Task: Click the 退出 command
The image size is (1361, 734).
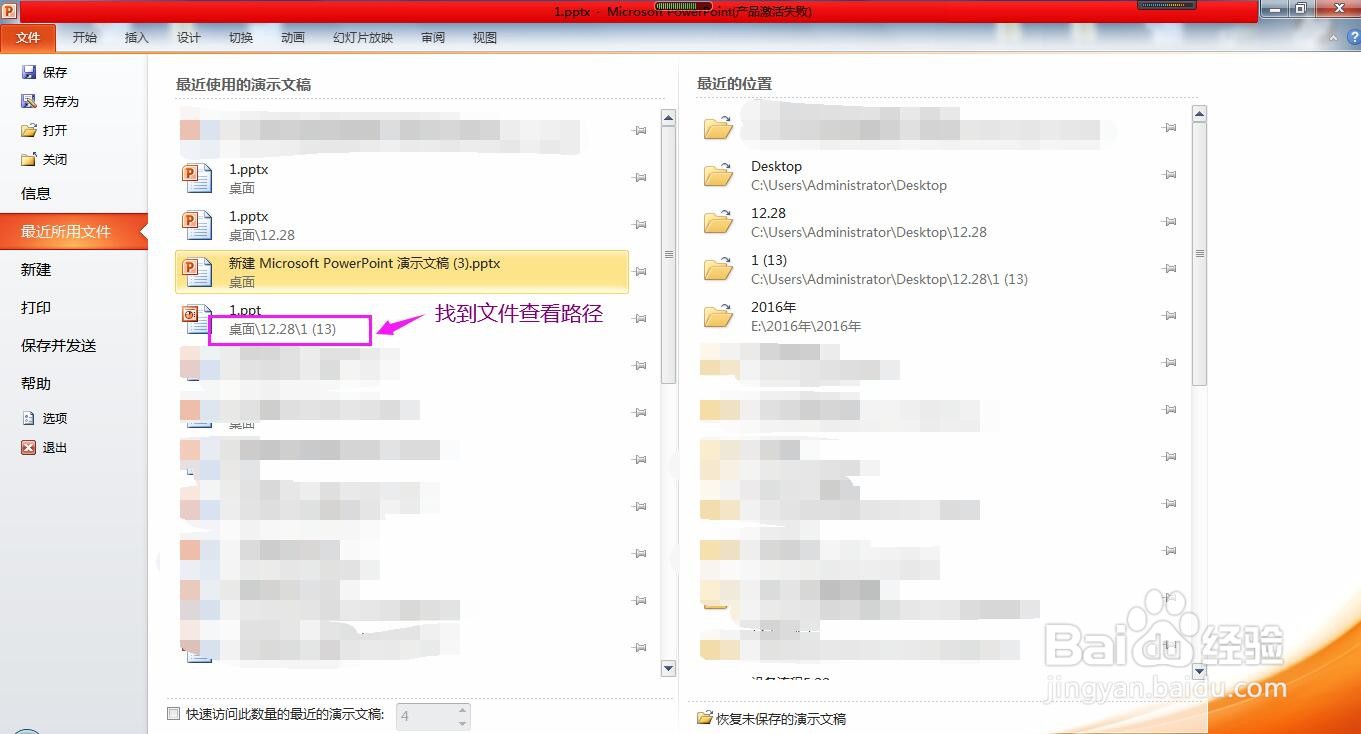Action: (x=55, y=447)
